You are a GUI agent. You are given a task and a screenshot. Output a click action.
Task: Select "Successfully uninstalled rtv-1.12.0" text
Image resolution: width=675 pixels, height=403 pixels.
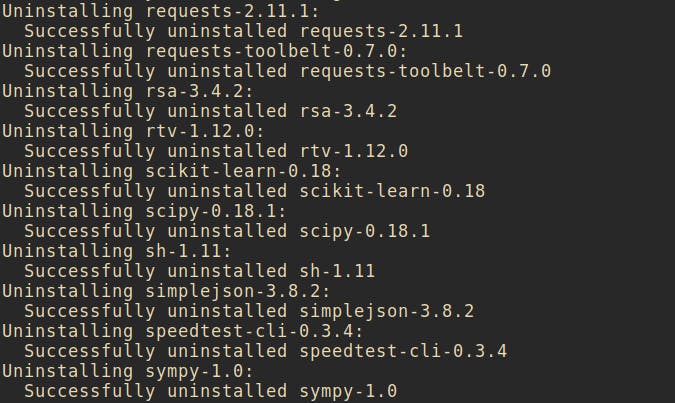point(215,150)
